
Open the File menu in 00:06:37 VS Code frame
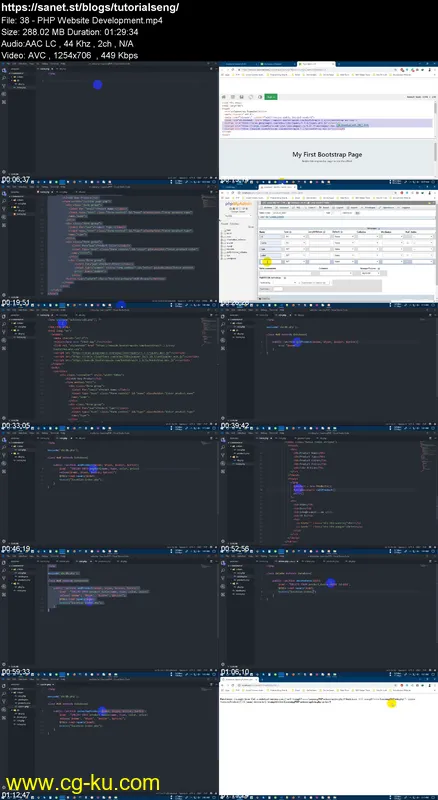coord(8,64)
